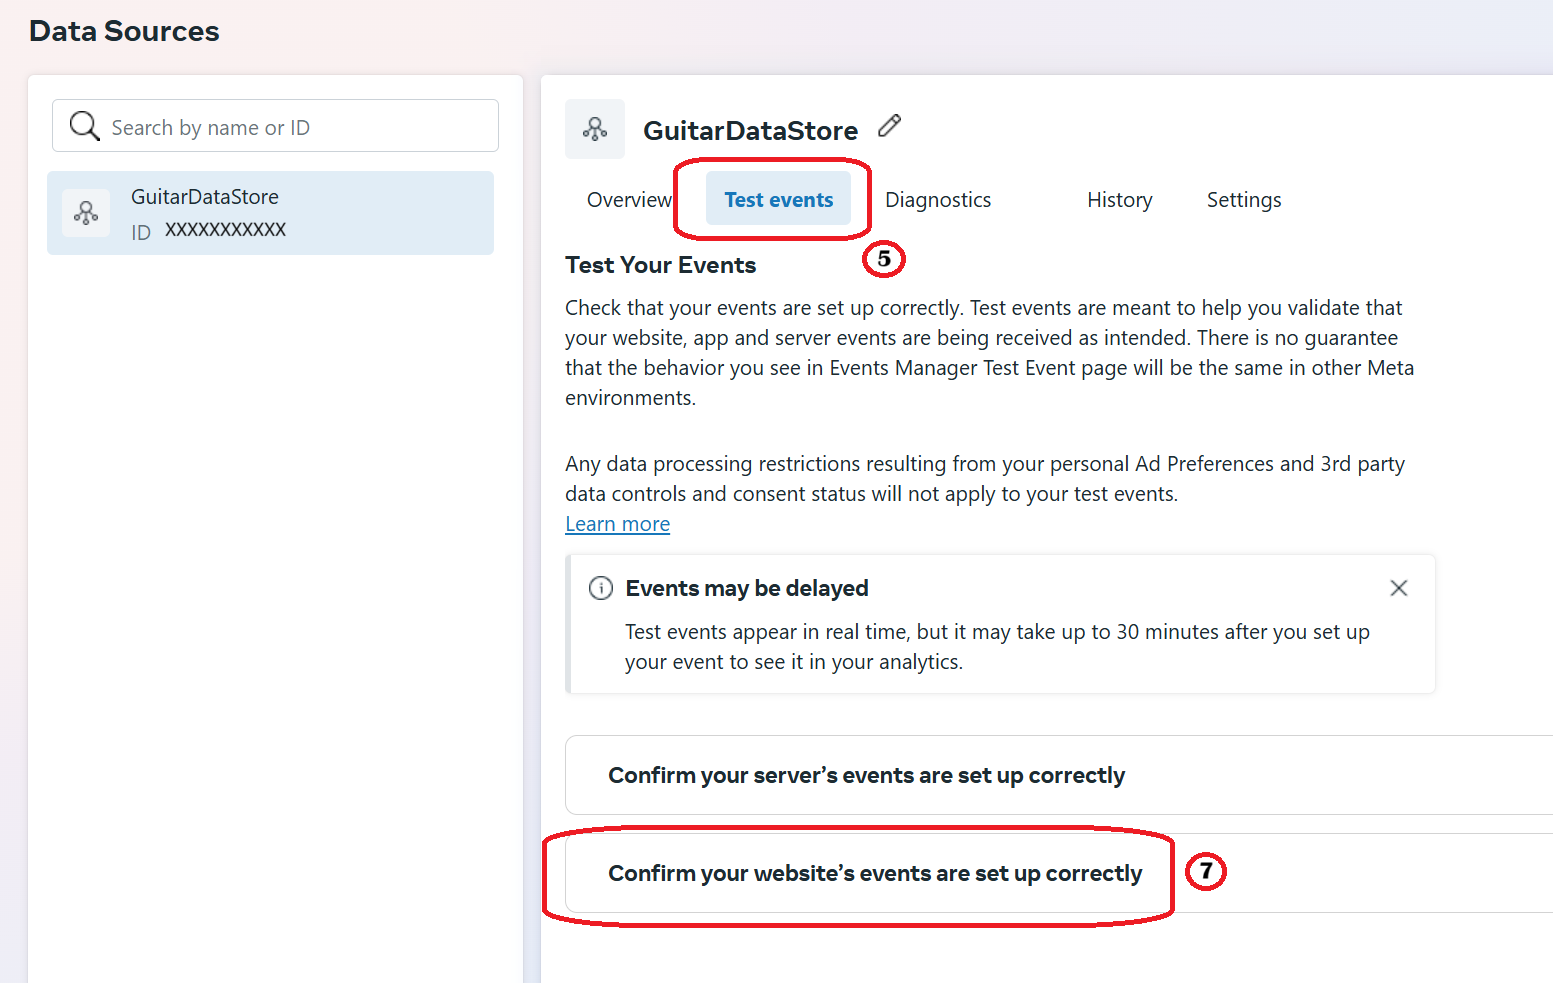Focus the Search by name or ID field
This screenshot has width=1553, height=983.
coord(275,126)
